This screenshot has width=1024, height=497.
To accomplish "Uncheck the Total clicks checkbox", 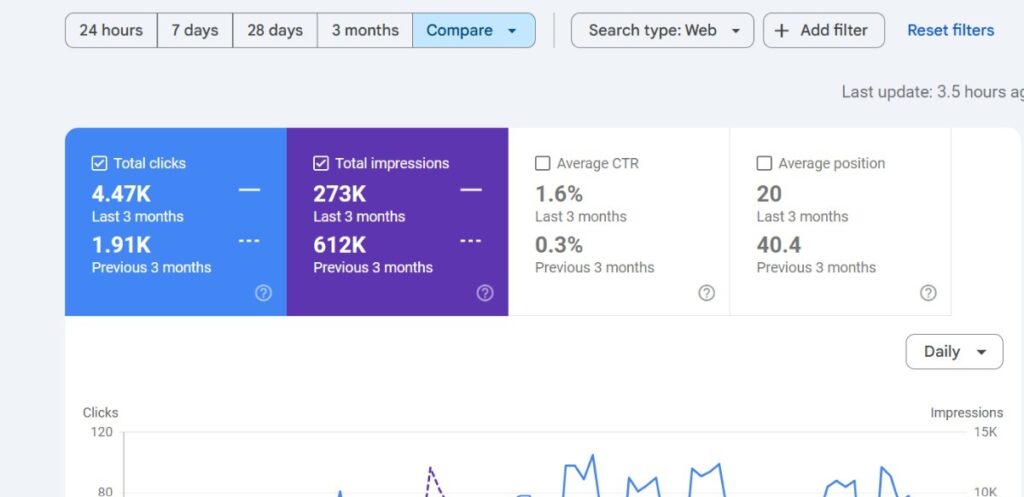I will pyautogui.click(x=99, y=163).
